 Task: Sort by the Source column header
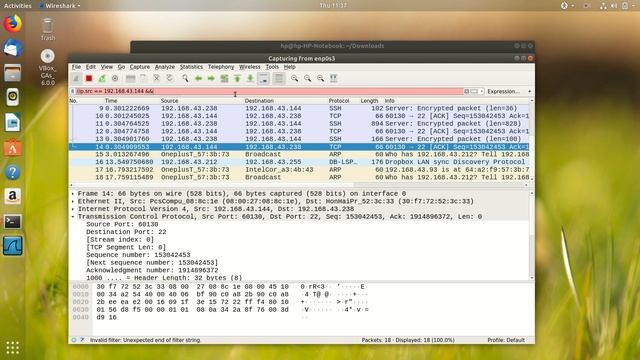[x=169, y=101]
